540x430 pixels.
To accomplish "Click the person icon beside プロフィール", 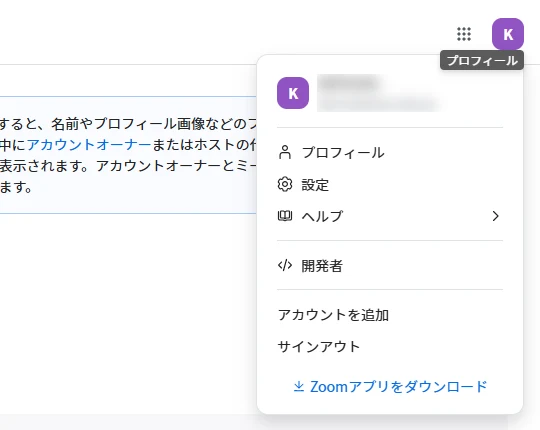I will point(285,152).
